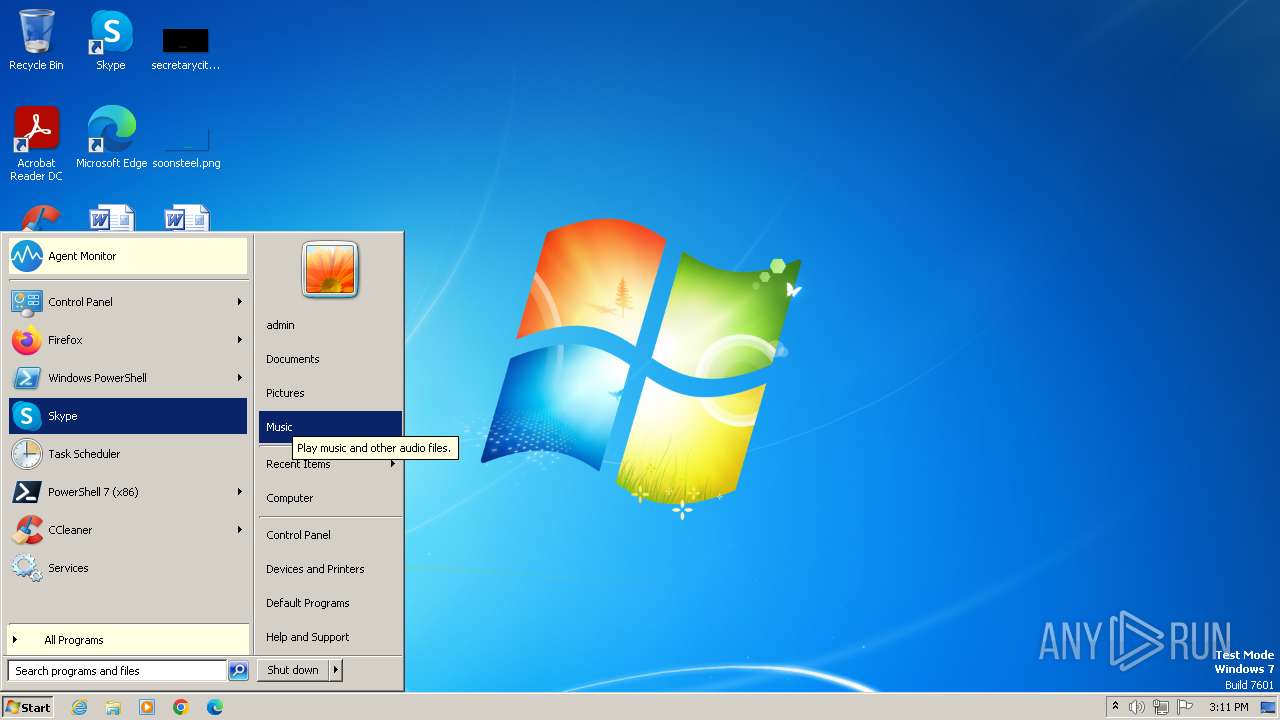Click the show desktop tray icon
The image size is (1280, 720).
pyautogui.click(x=1268, y=707)
